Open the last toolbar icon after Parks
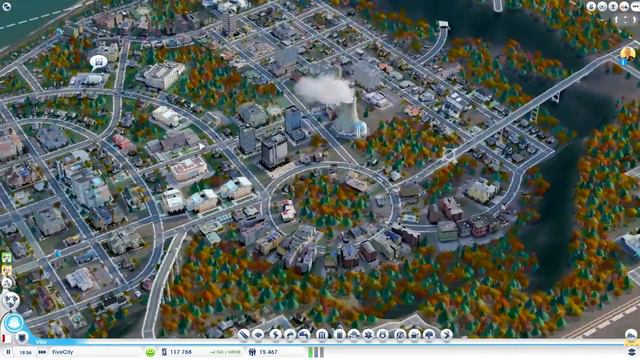 [x=447, y=335]
